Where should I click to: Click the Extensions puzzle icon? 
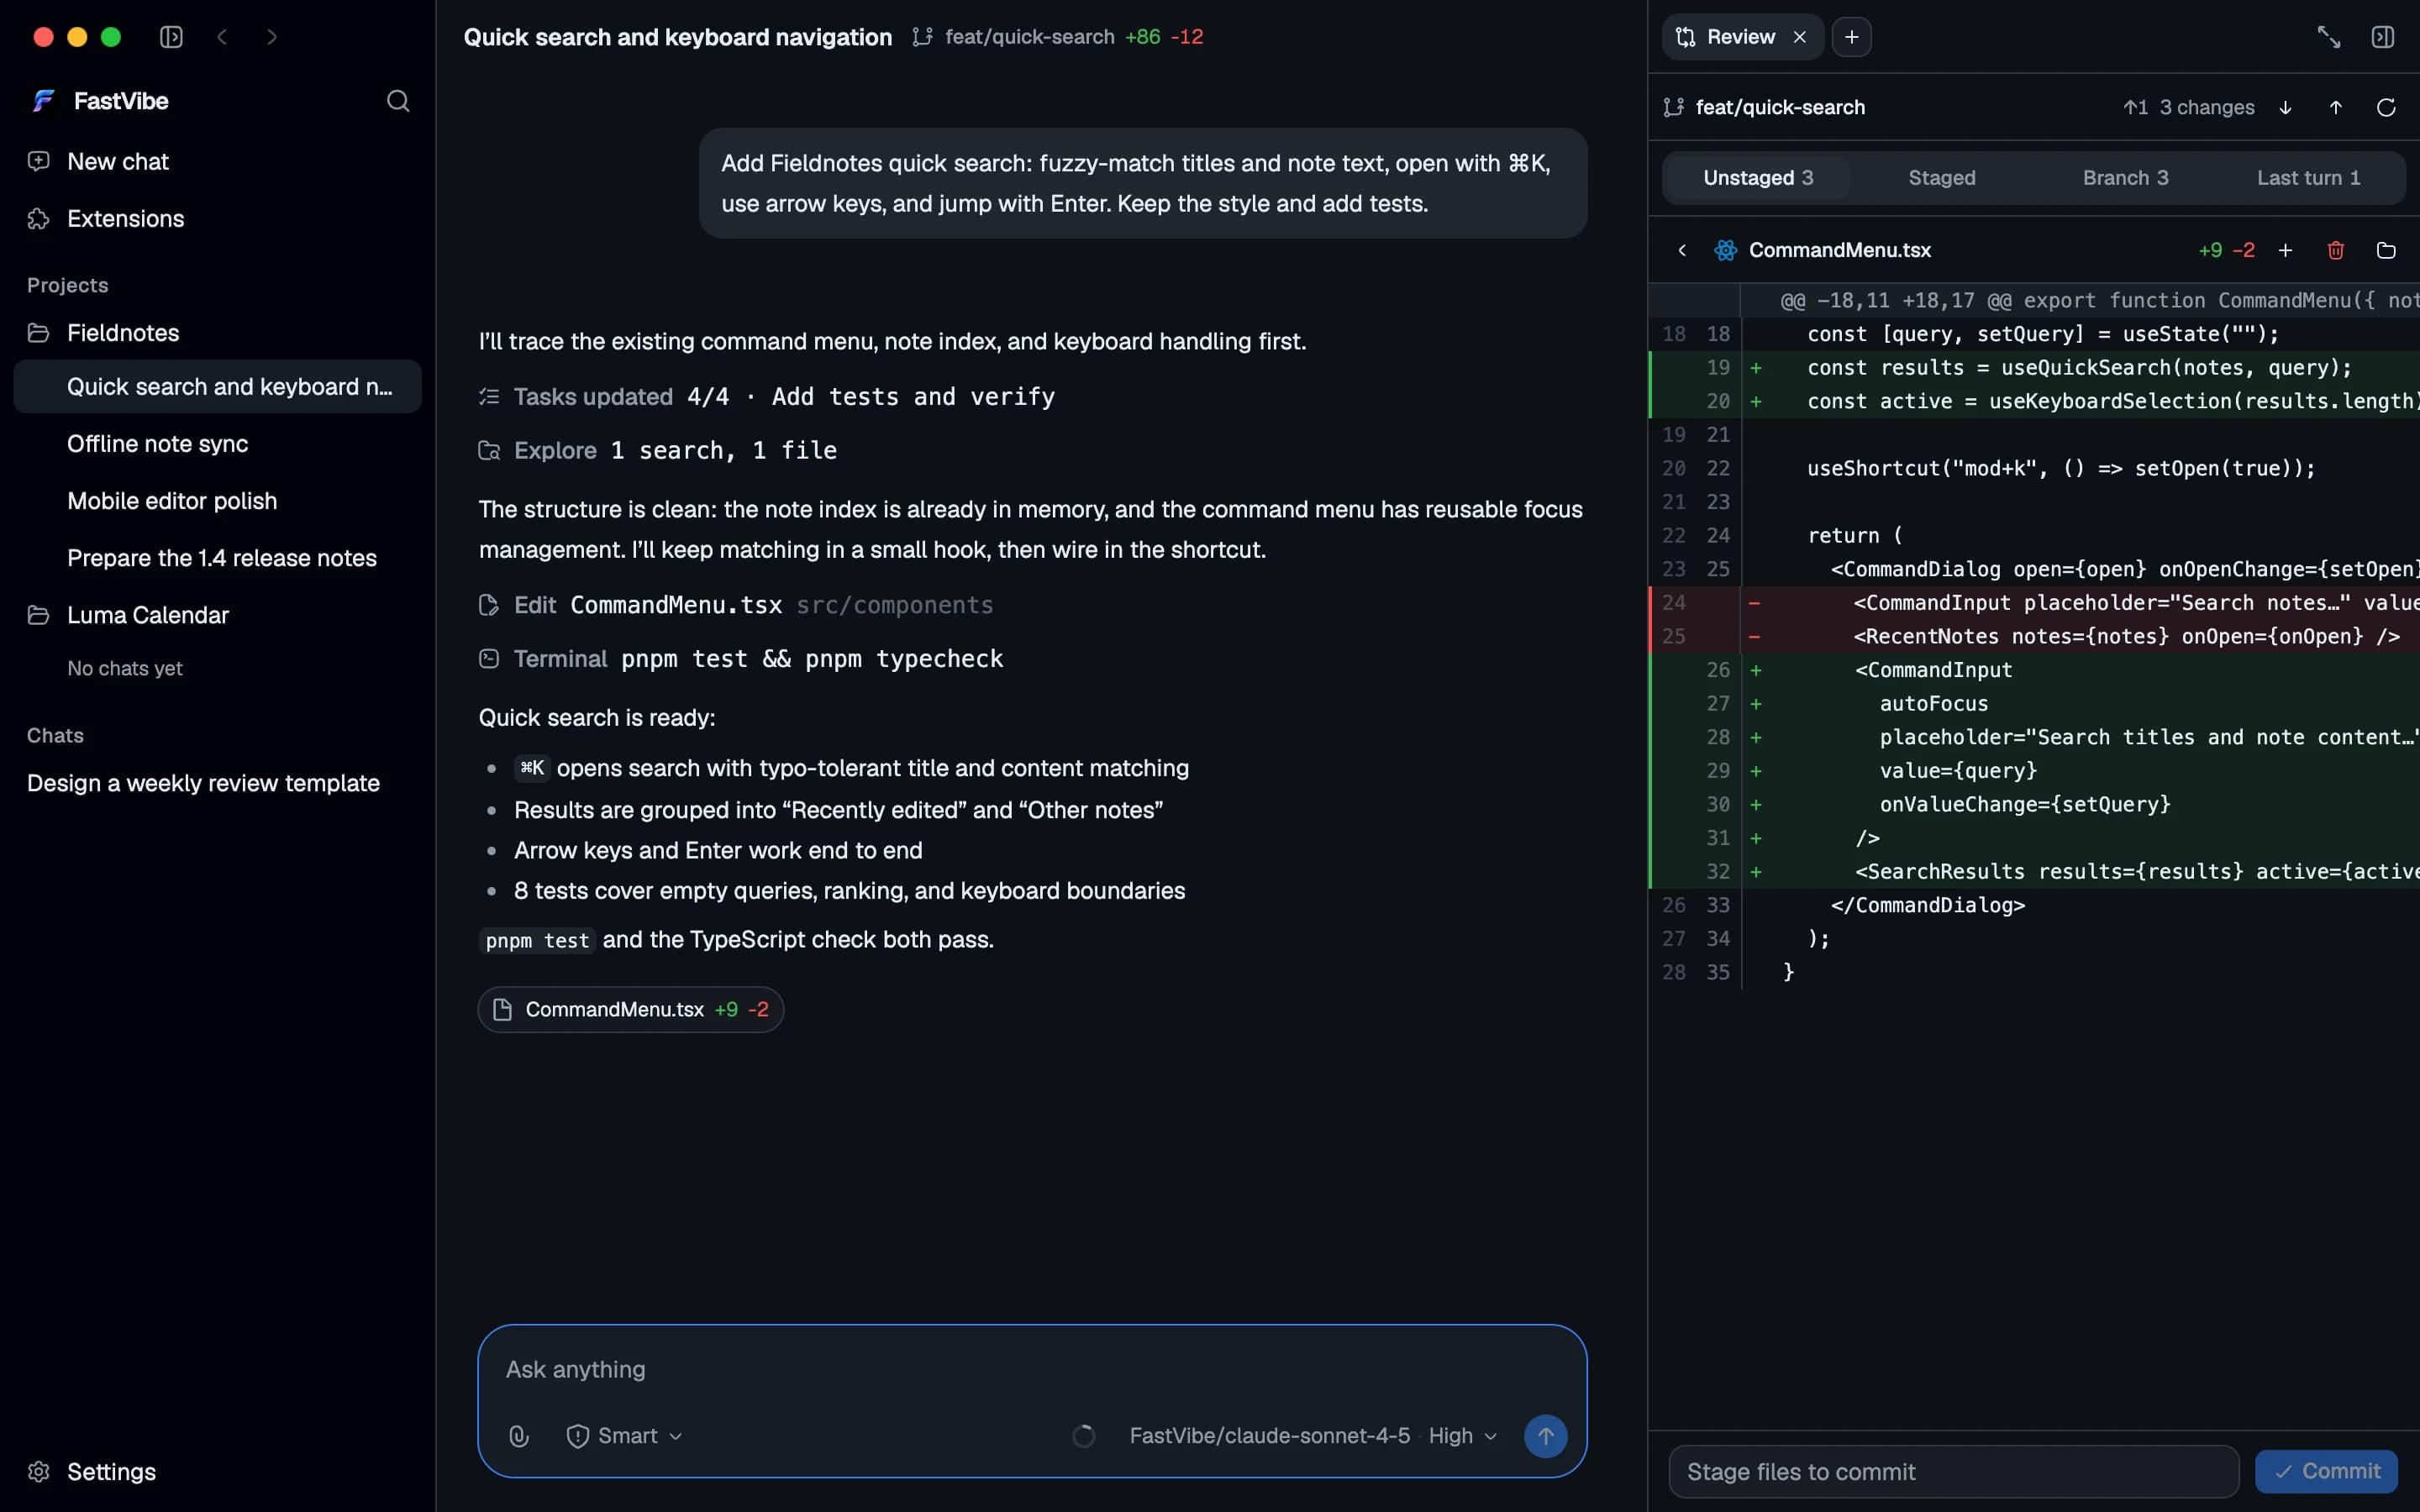coord(38,218)
